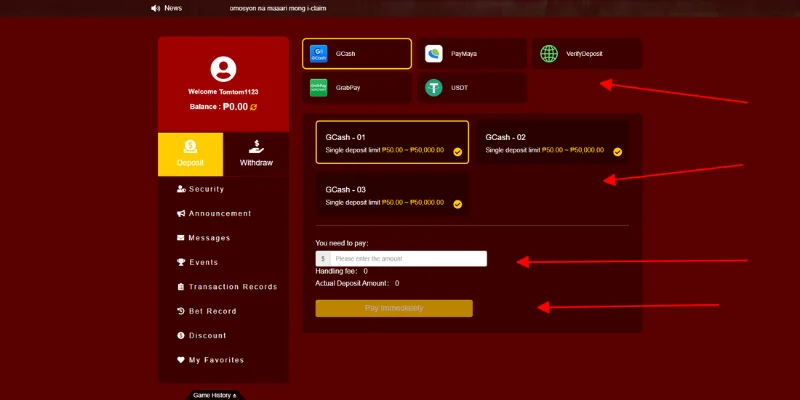Click GCash - 02 single deposit limit text
The width and height of the screenshot is (800, 400).
click(545, 151)
